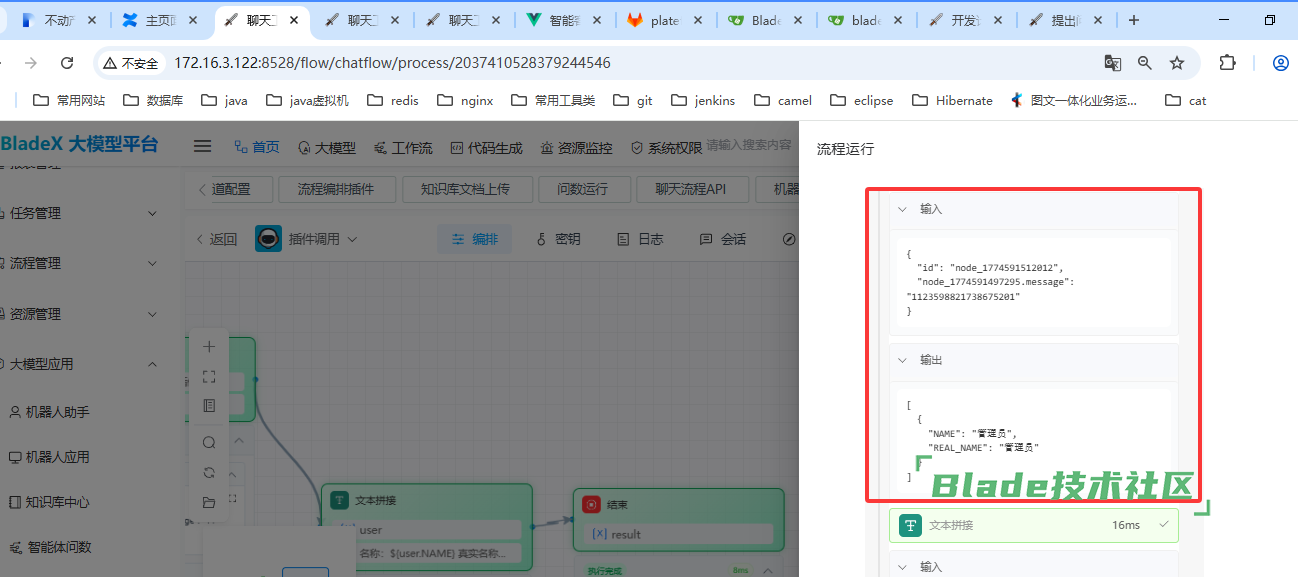Bookmark this page with the star icon

1177,63
